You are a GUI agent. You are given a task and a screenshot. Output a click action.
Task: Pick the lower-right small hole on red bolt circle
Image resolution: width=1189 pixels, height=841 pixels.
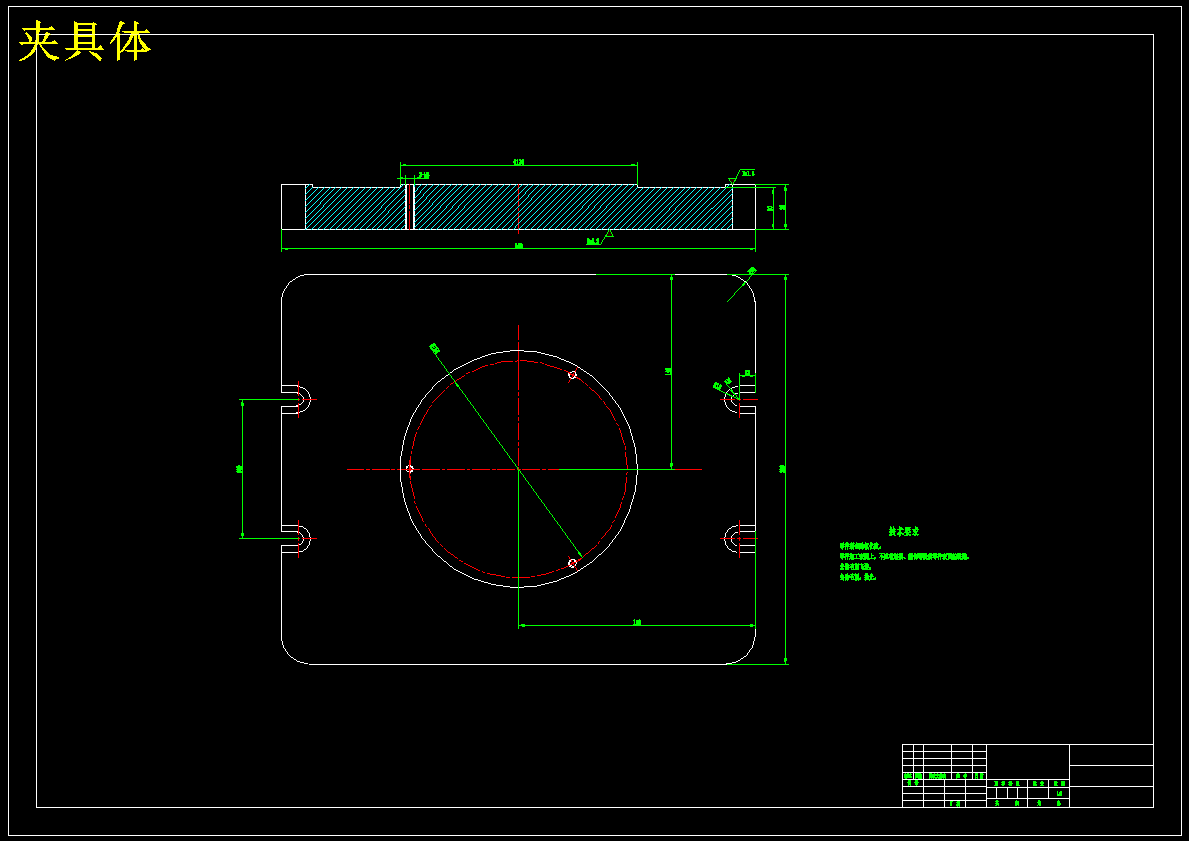pyautogui.click(x=573, y=563)
